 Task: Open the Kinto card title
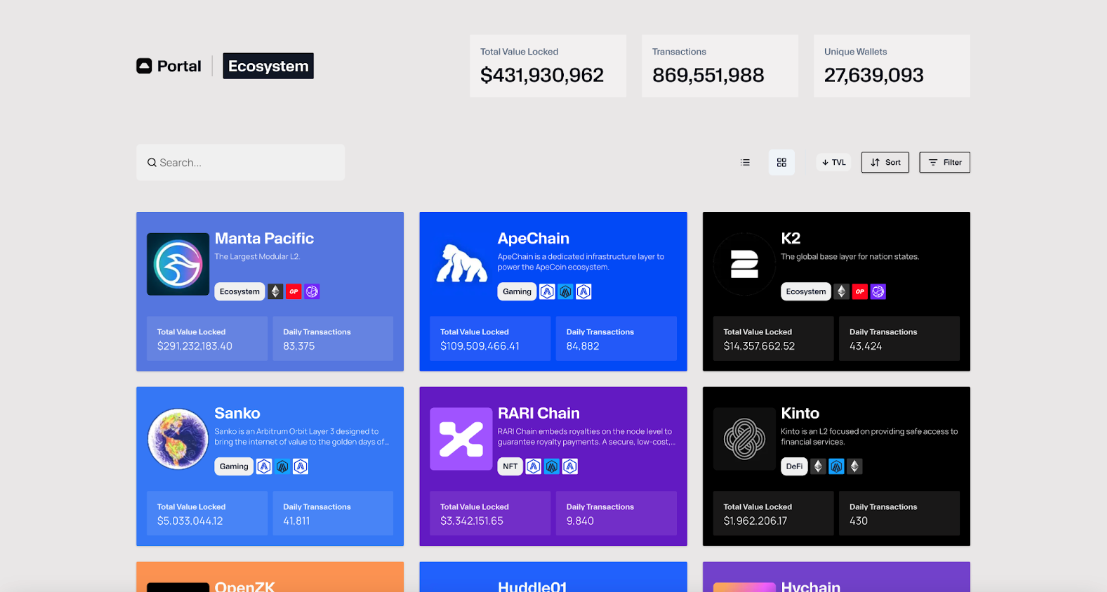[x=800, y=413]
